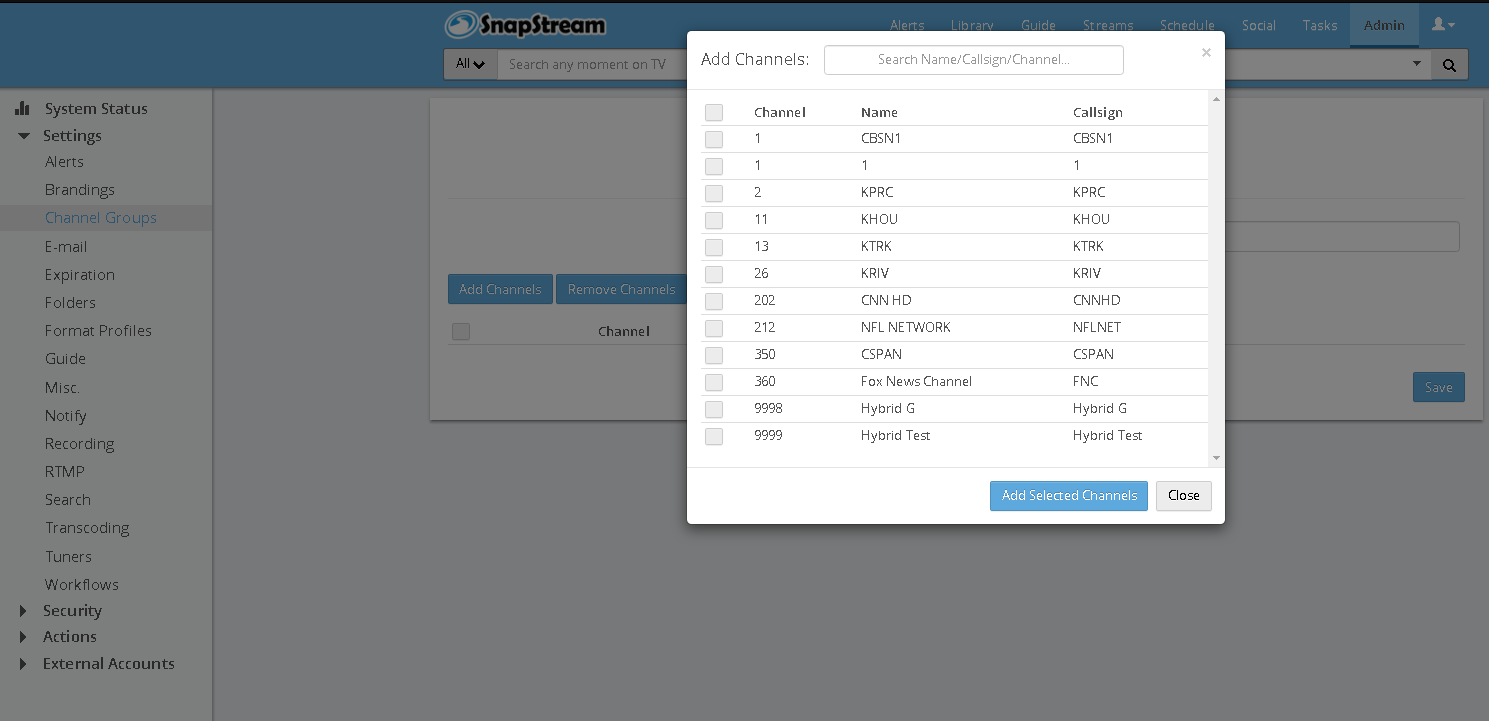Click the channel list scrollbar up arrow

(1216, 98)
